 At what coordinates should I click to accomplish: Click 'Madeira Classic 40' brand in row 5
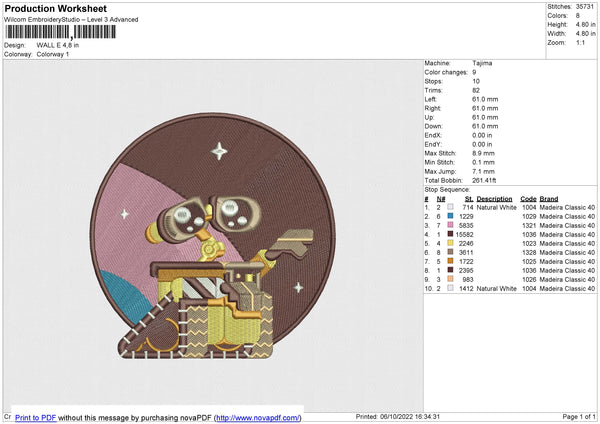click(567, 243)
